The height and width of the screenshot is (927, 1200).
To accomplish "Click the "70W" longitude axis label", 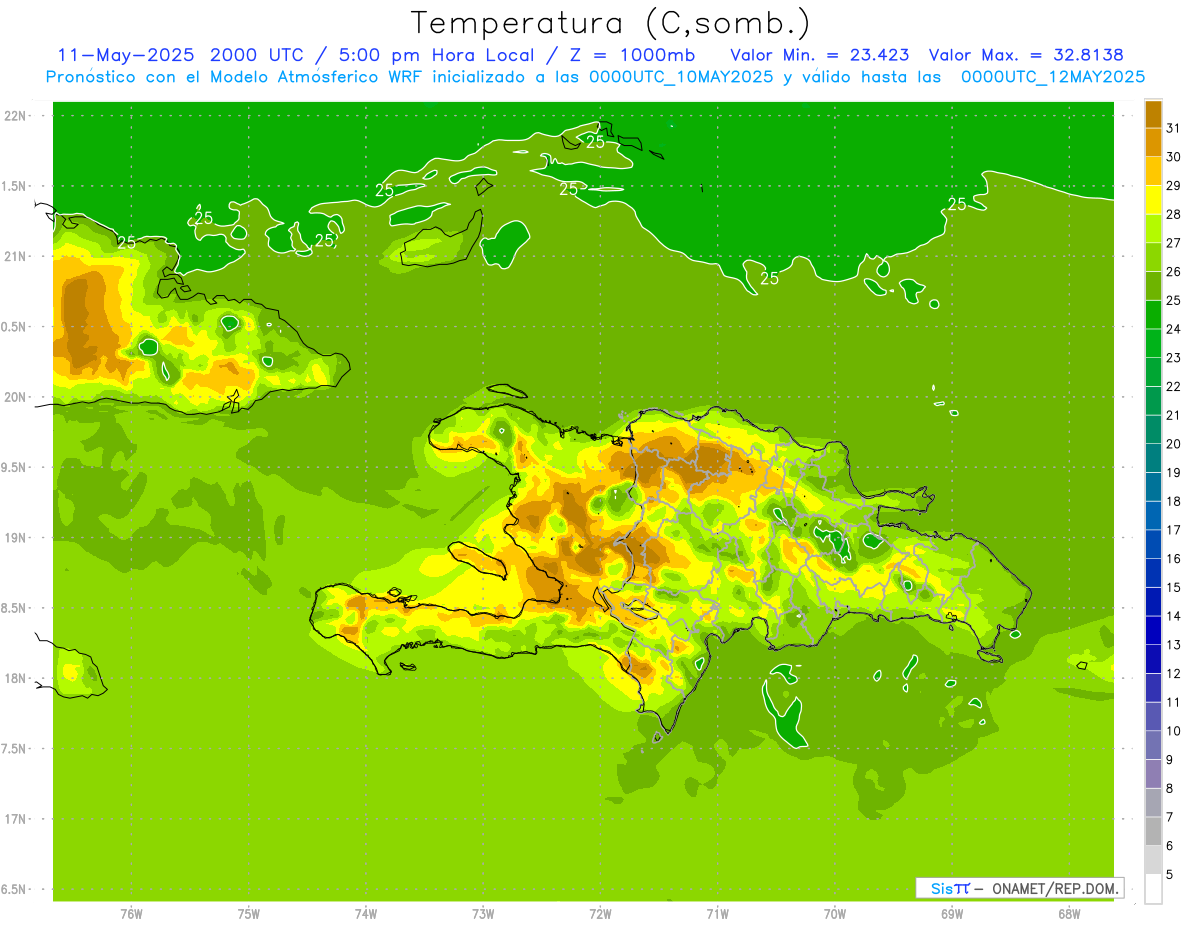I will [x=834, y=914].
